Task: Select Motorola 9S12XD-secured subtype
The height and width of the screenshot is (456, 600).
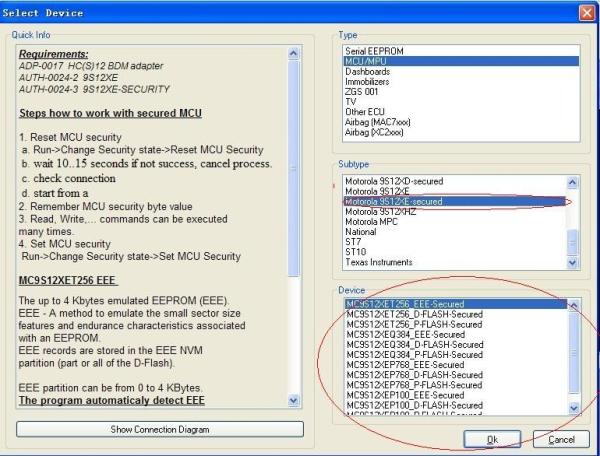Action: pos(455,181)
